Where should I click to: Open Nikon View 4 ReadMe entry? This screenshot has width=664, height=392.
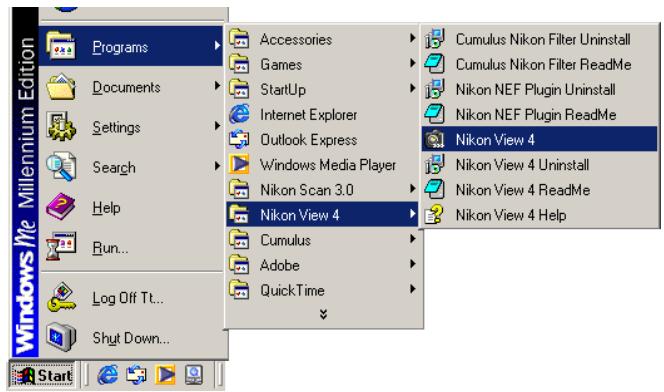click(x=540, y=189)
